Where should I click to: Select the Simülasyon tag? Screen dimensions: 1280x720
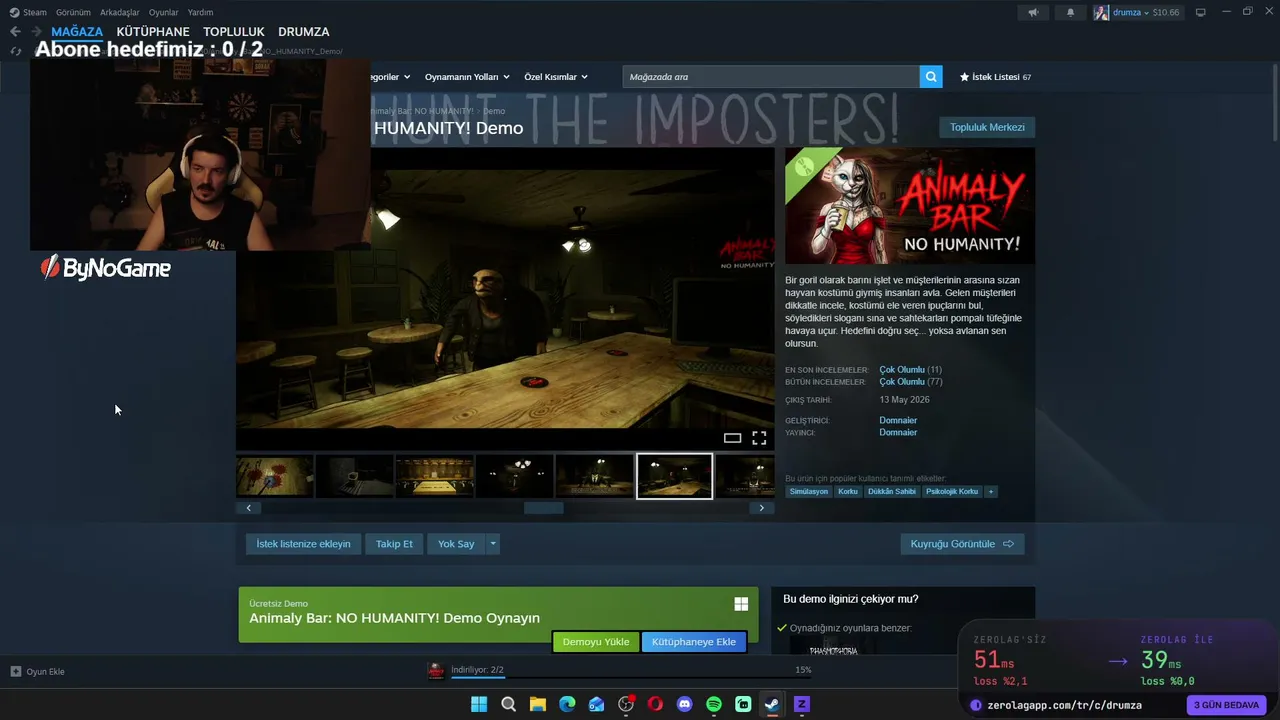pyautogui.click(x=809, y=492)
